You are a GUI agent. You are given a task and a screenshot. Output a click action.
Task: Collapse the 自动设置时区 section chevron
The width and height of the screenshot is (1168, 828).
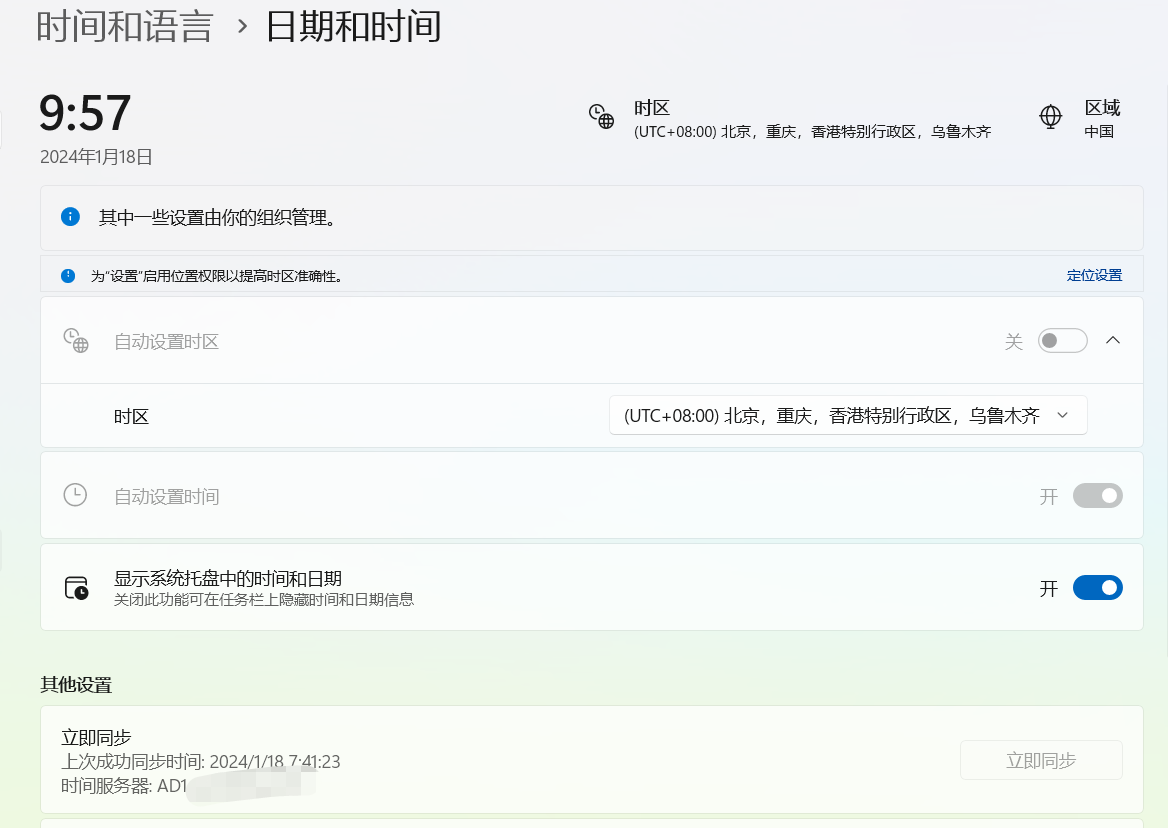tap(1113, 341)
